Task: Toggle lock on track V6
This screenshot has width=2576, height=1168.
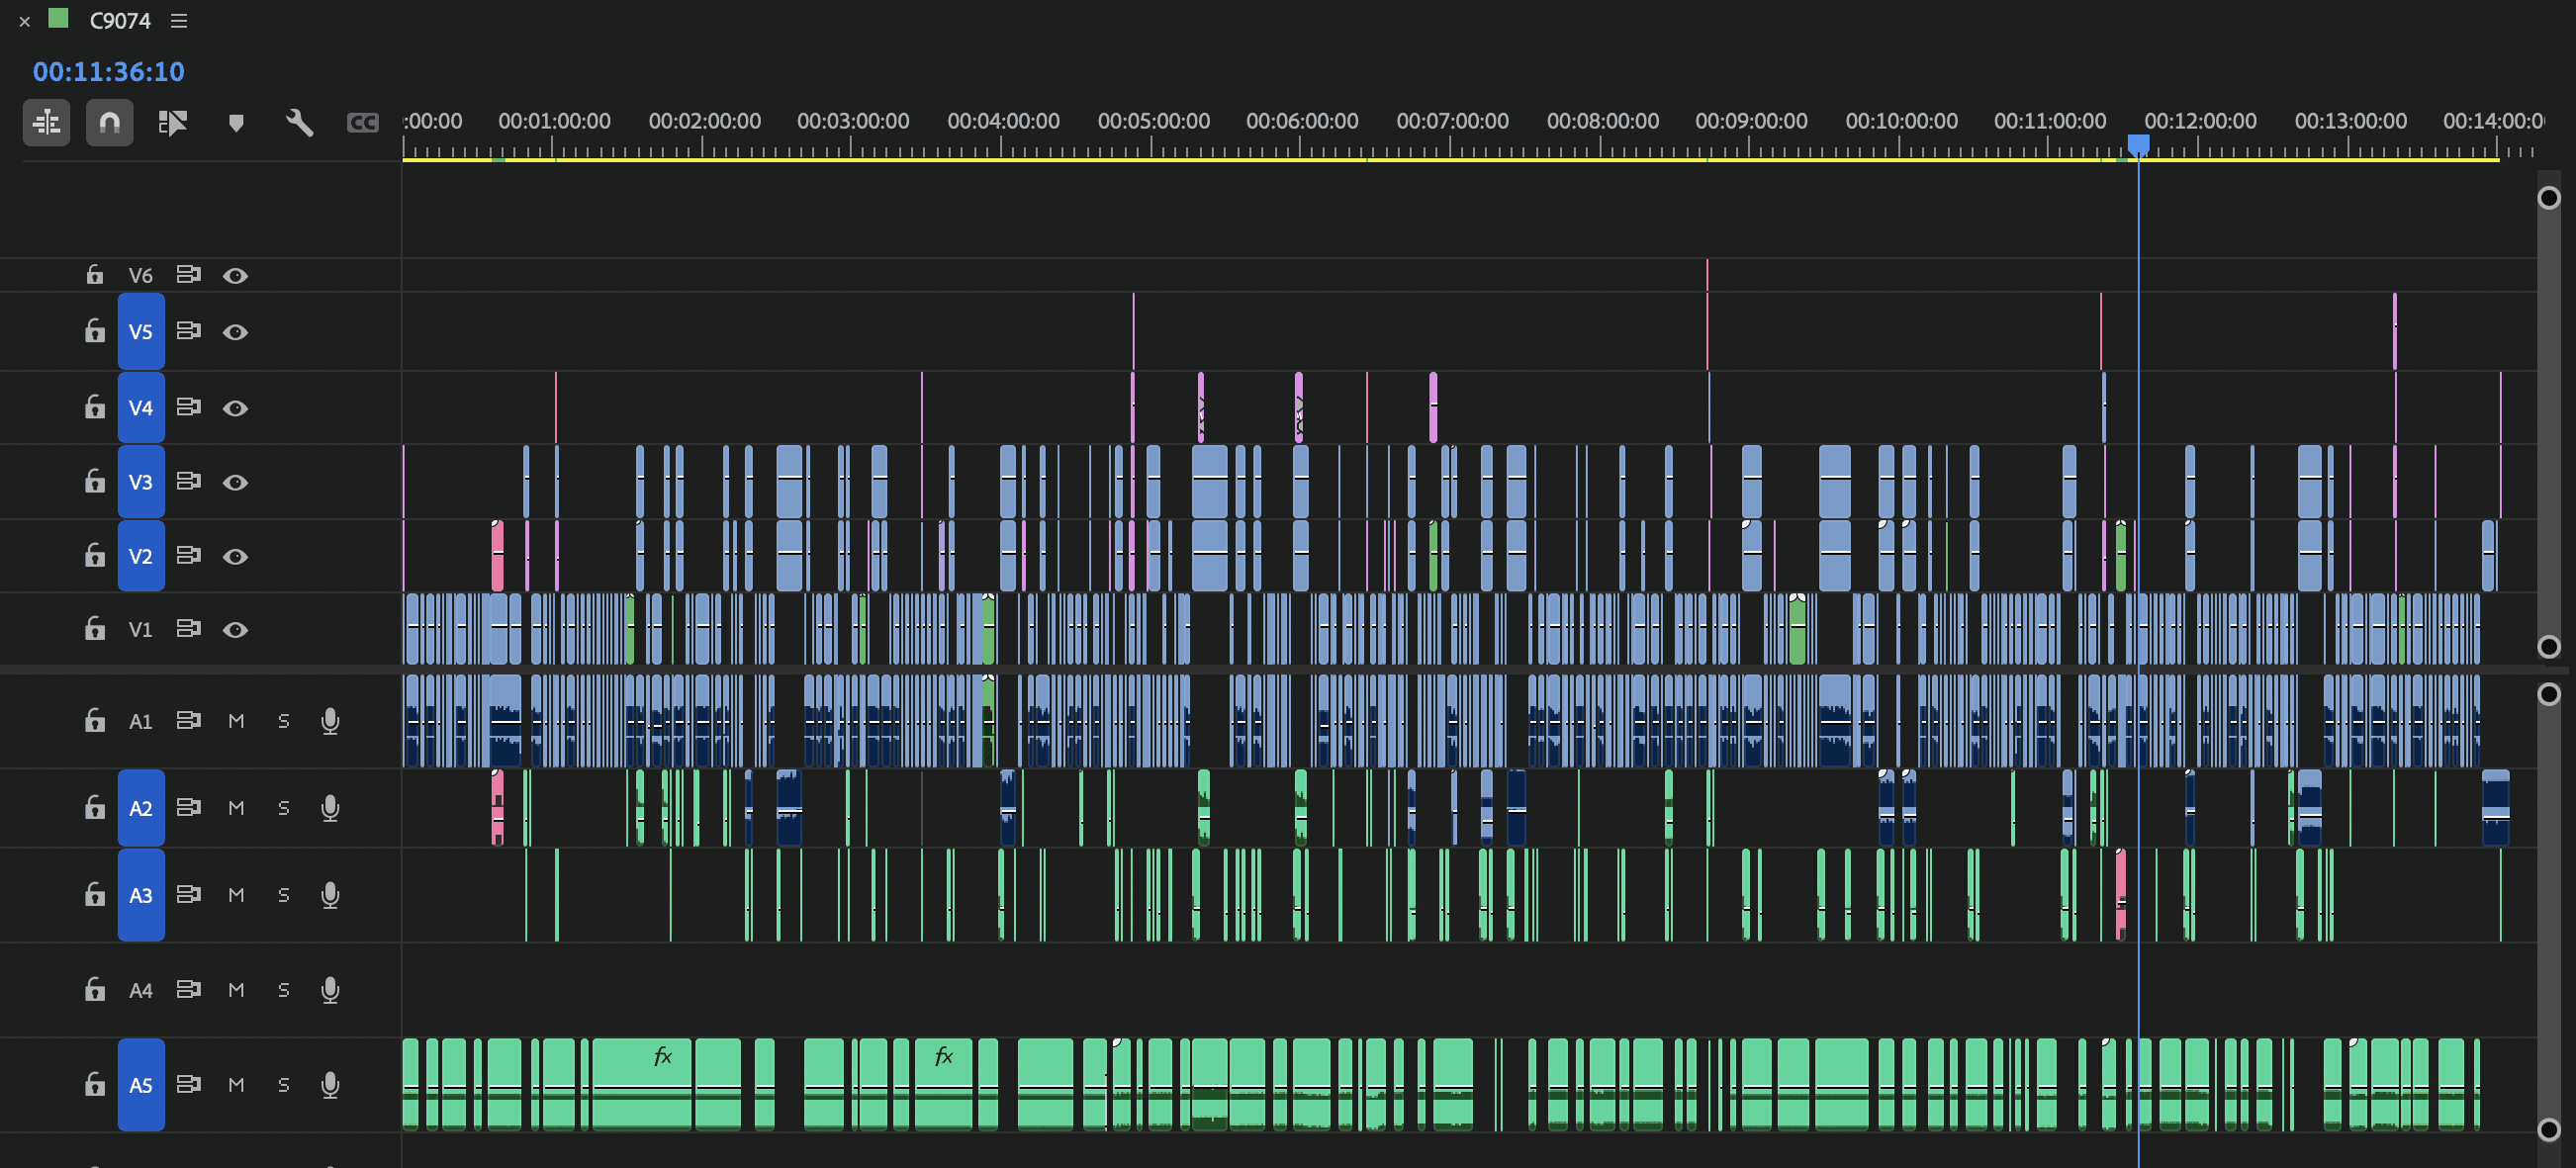Action: [x=95, y=275]
